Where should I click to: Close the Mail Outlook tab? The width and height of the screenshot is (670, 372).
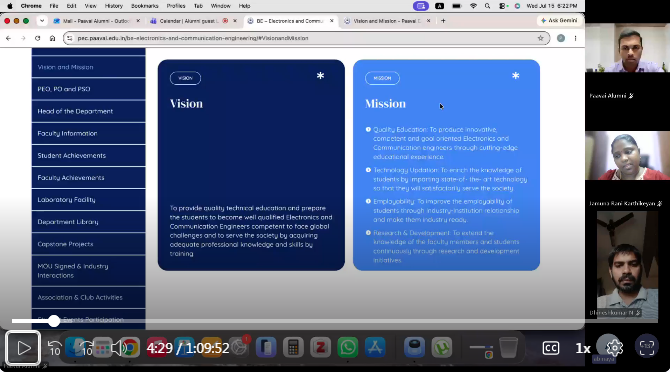click(x=138, y=21)
